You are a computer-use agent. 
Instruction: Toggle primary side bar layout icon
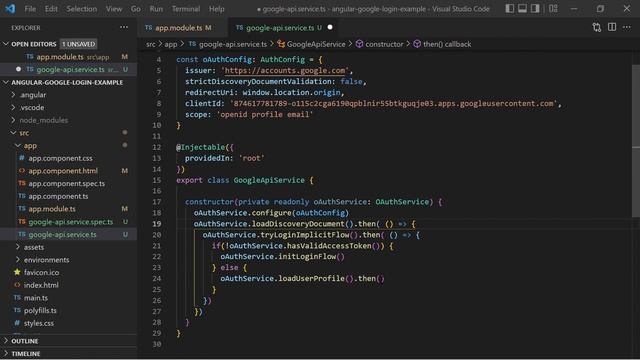click(509, 9)
